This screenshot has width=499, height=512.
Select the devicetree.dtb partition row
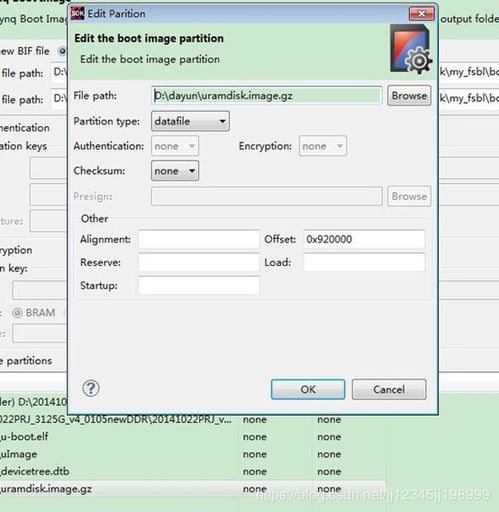pos(193,471)
